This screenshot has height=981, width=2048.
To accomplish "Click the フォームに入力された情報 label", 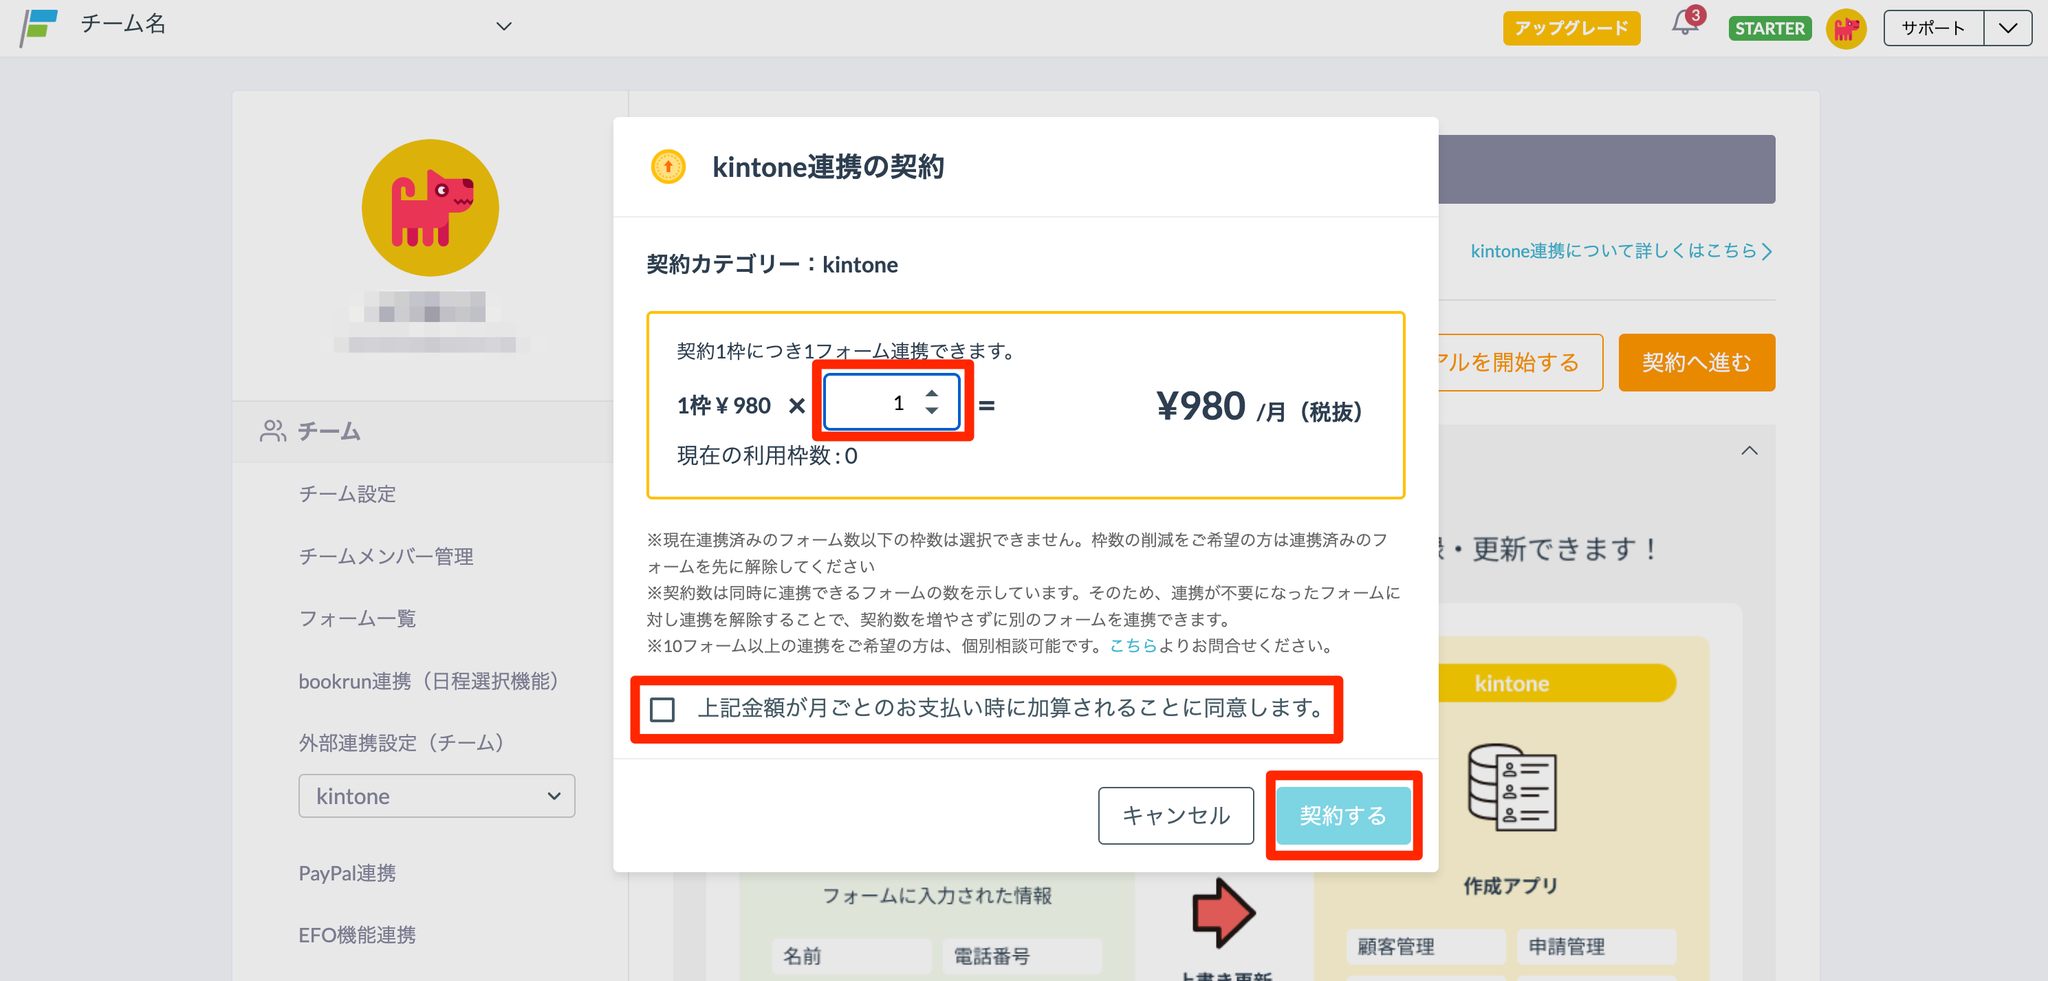I will coord(937,896).
